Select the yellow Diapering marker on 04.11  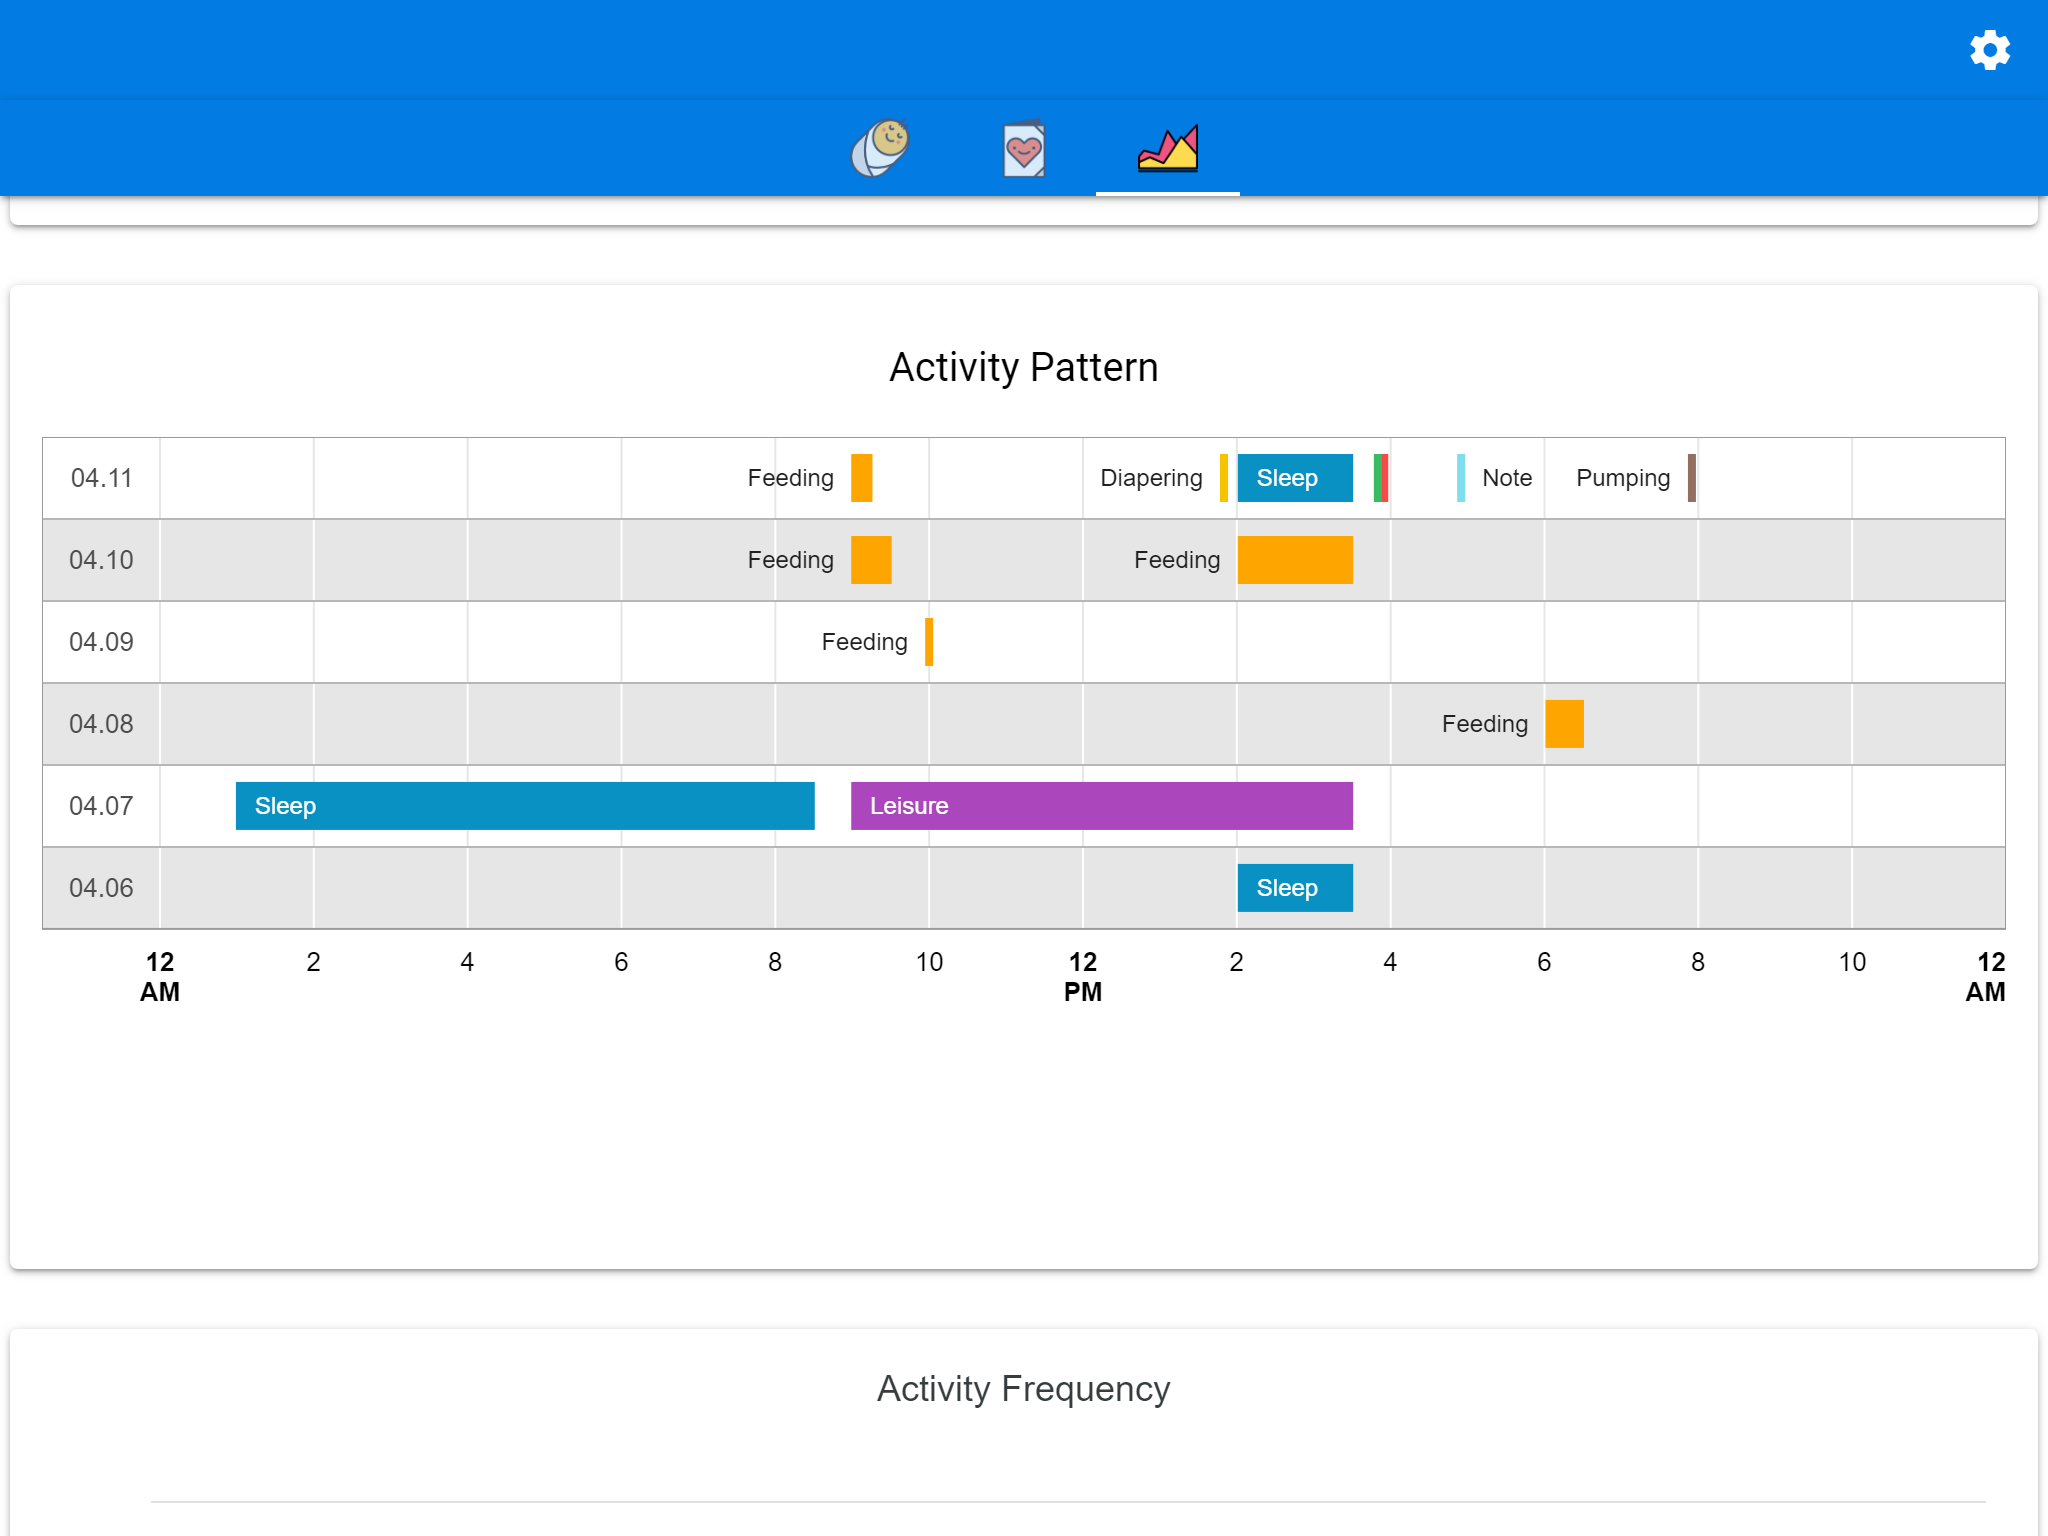pos(1223,478)
